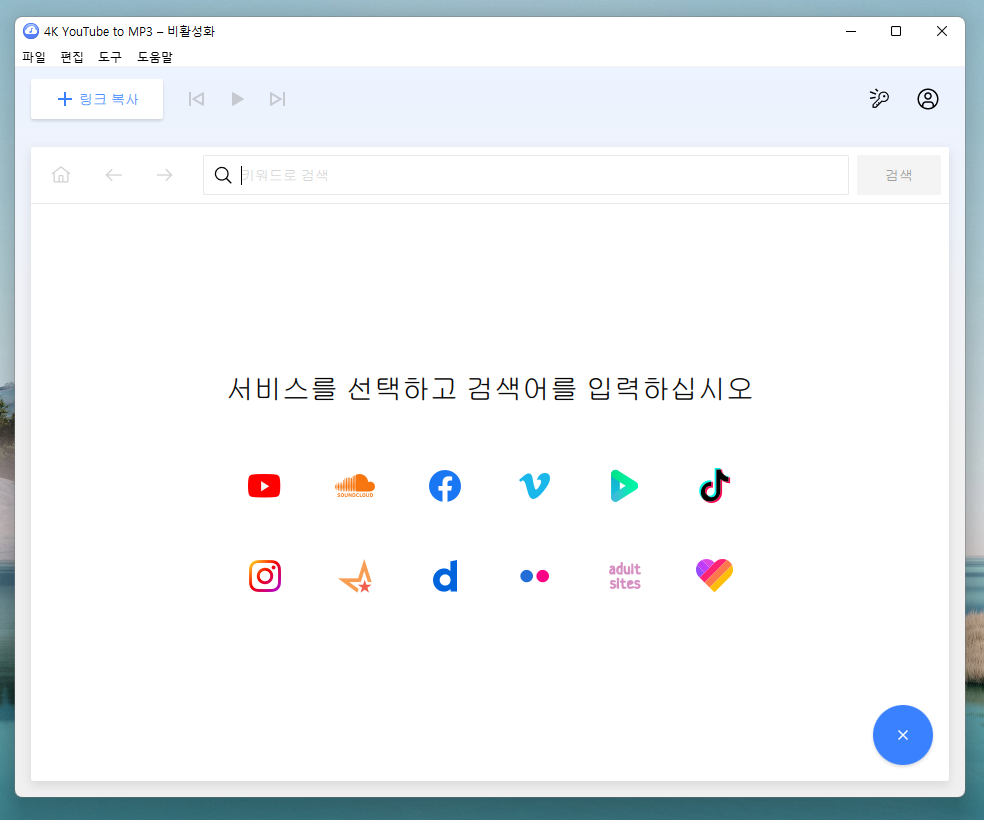Choose the TikTok service icon
The width and height of the screenshot is (984, 820).
[x=714, y=486]
